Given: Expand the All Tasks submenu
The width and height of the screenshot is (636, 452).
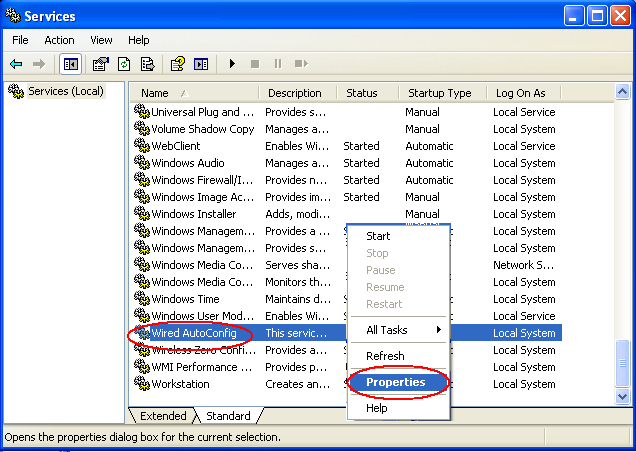Looking at the screenshot, I should click(x=396, y=329).
